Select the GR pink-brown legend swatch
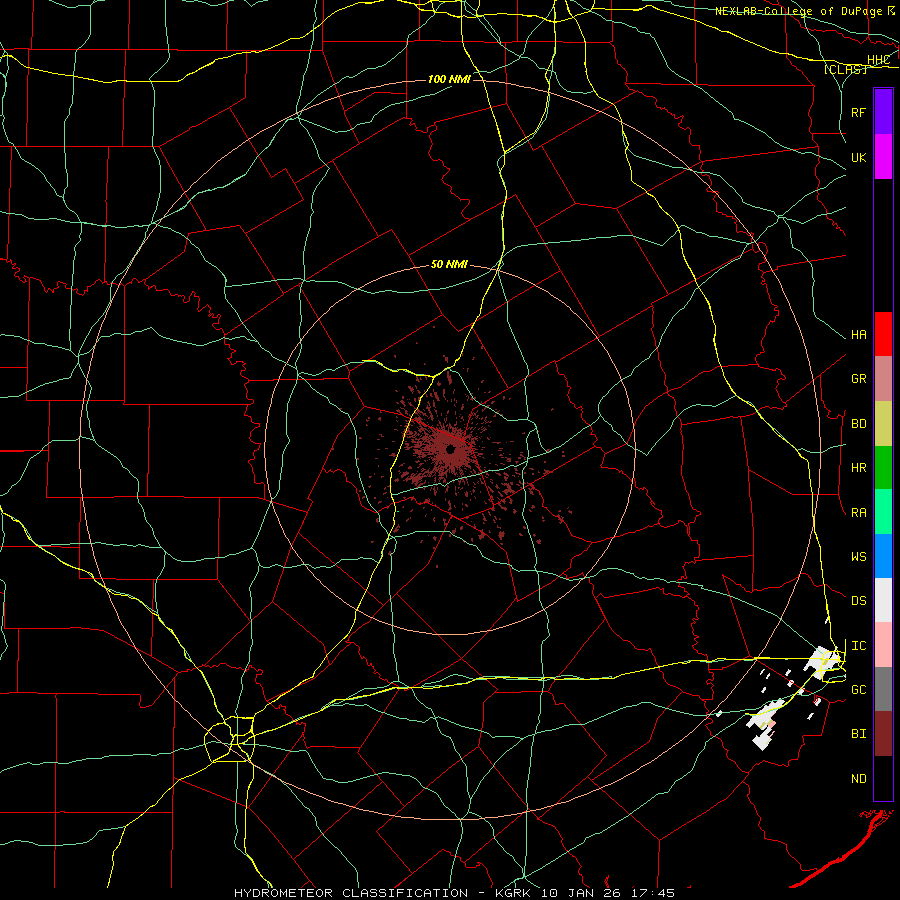The image size is (900, 900). click(883, 378)
